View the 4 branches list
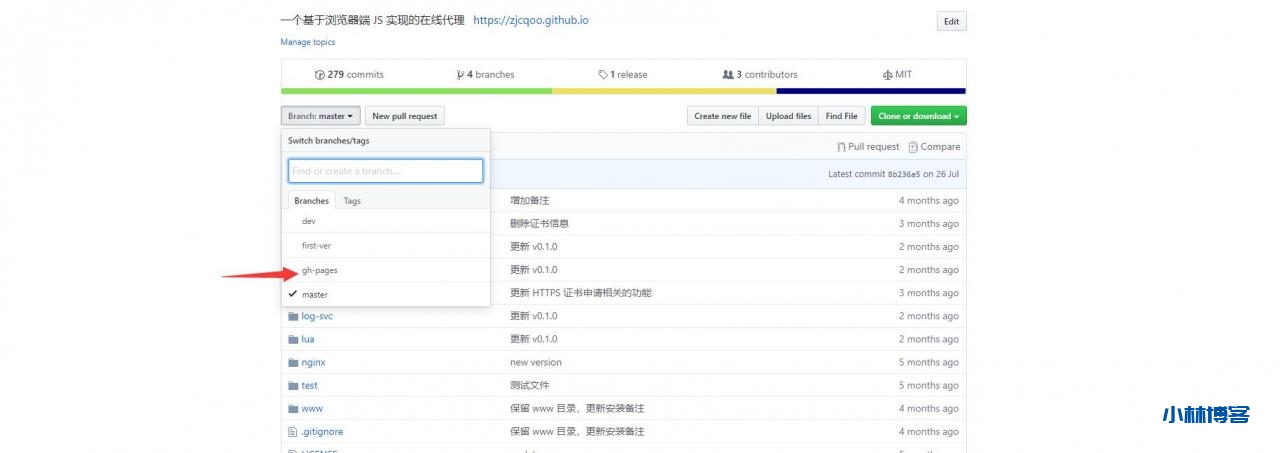The width and height of the screenshot is (1280, 453). pyautogui.click(x=485, y=75)
